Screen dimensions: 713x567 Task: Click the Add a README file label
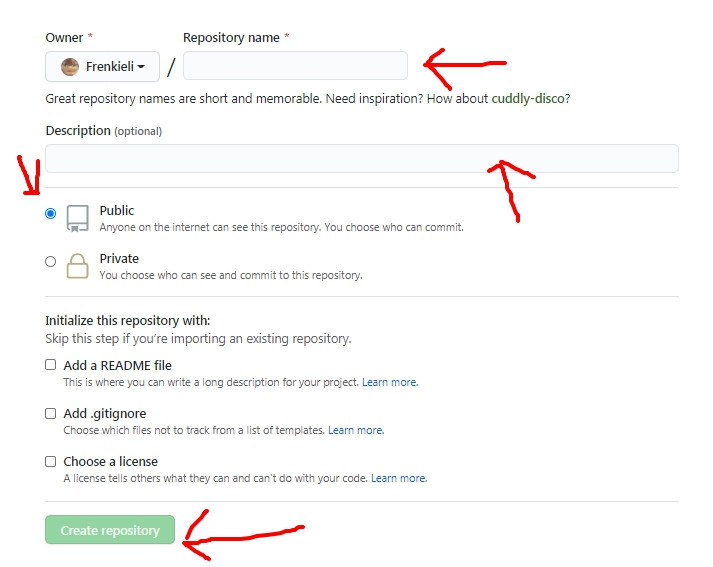(117, 366)
